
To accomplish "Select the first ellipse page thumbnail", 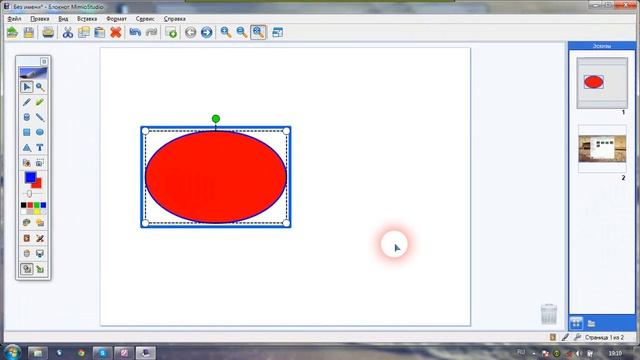I will tap(602, 83).
